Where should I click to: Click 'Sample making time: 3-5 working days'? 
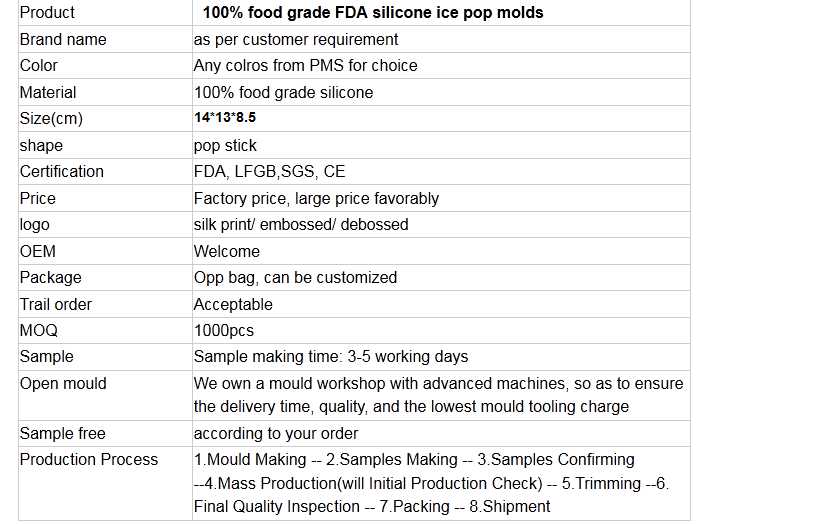[331, 356]
